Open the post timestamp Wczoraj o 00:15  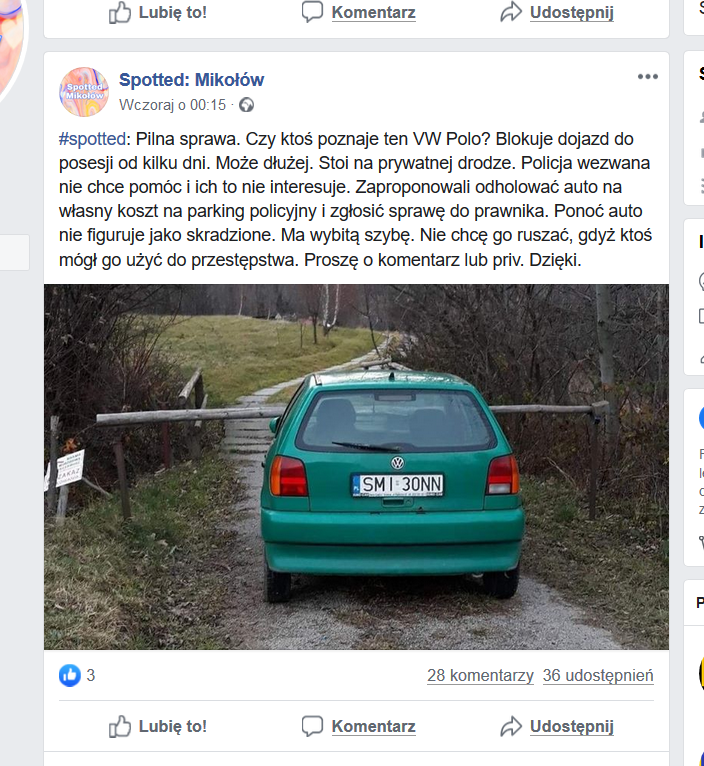[x=172, y=105]
